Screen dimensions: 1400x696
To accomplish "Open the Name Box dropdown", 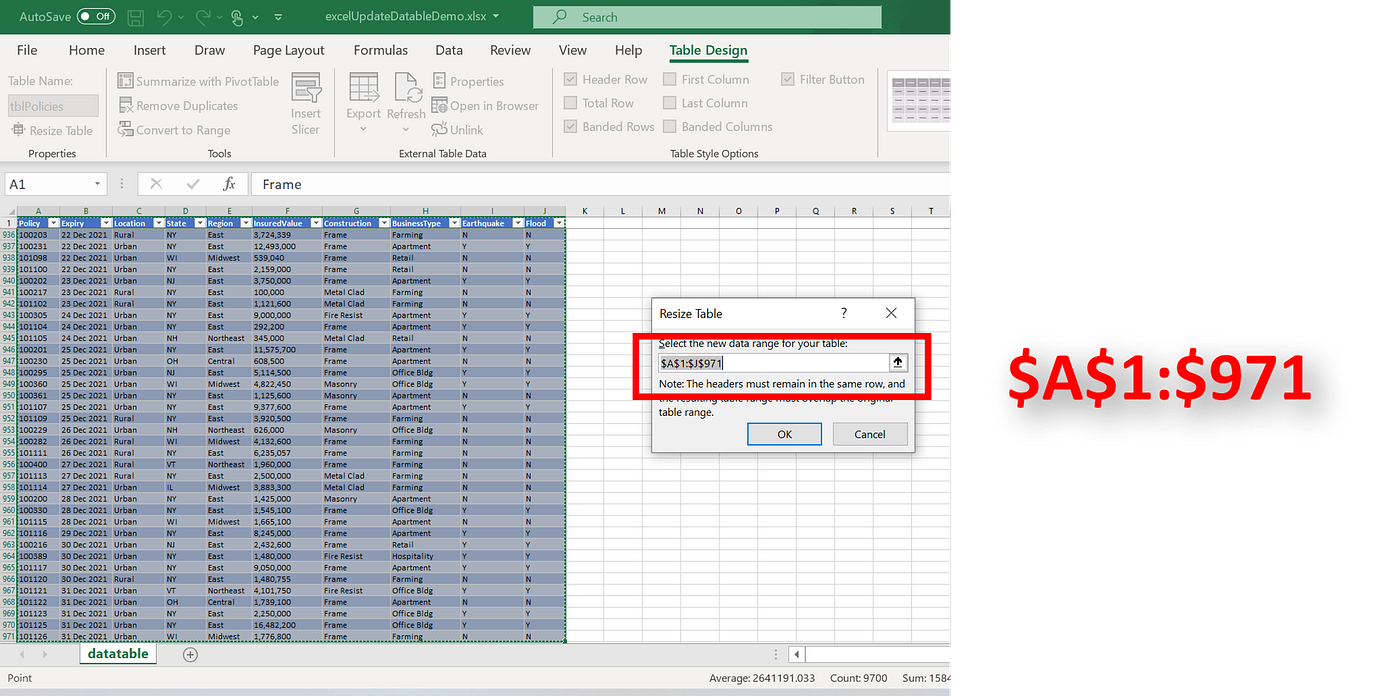I will [97, 184].
